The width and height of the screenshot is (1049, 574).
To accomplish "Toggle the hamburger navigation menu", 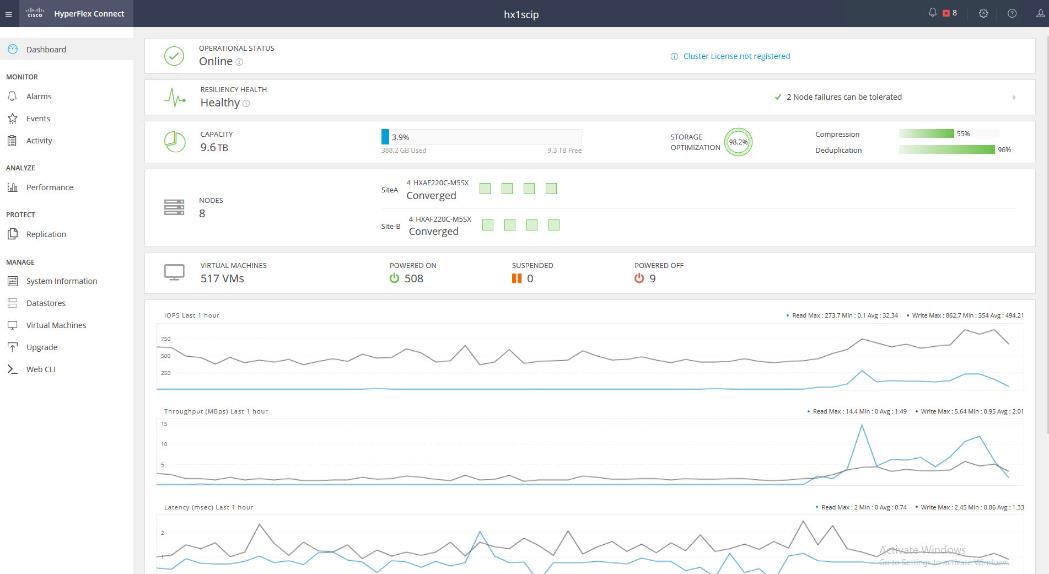I will [x=9, y=14].
